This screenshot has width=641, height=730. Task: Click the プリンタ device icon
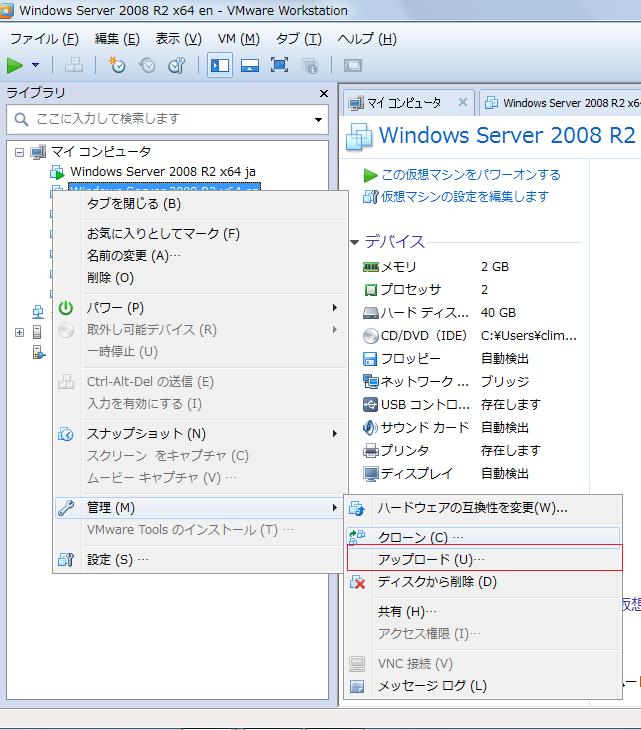(x=371, y=451)
